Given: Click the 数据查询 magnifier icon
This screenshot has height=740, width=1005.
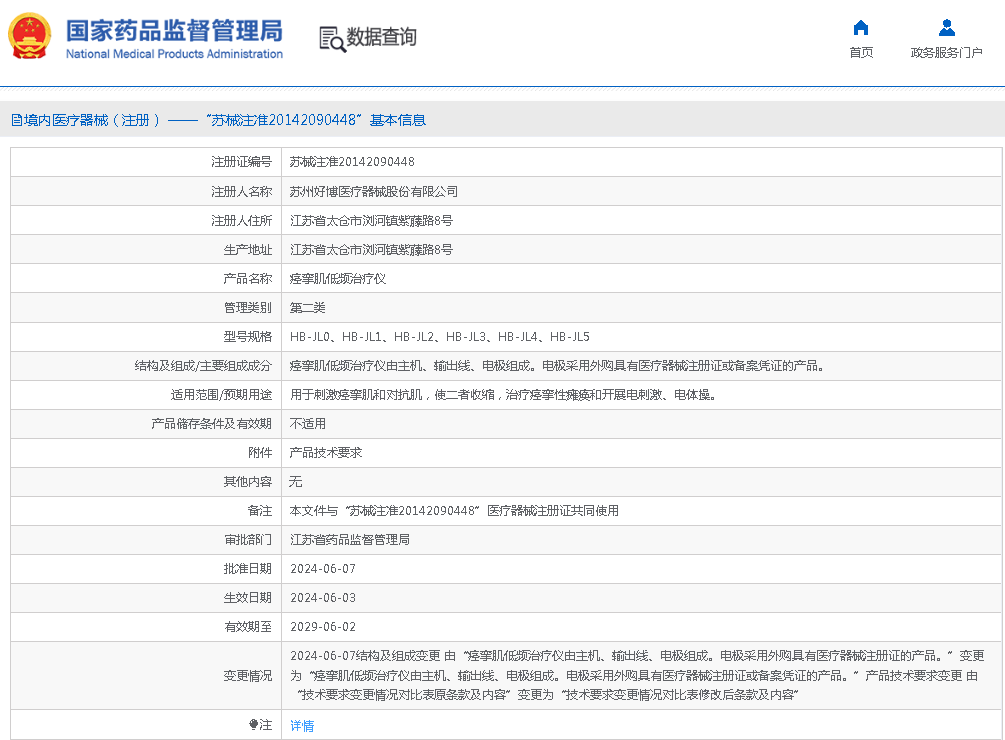Looking at the screenshot, I should pos(332,38).
